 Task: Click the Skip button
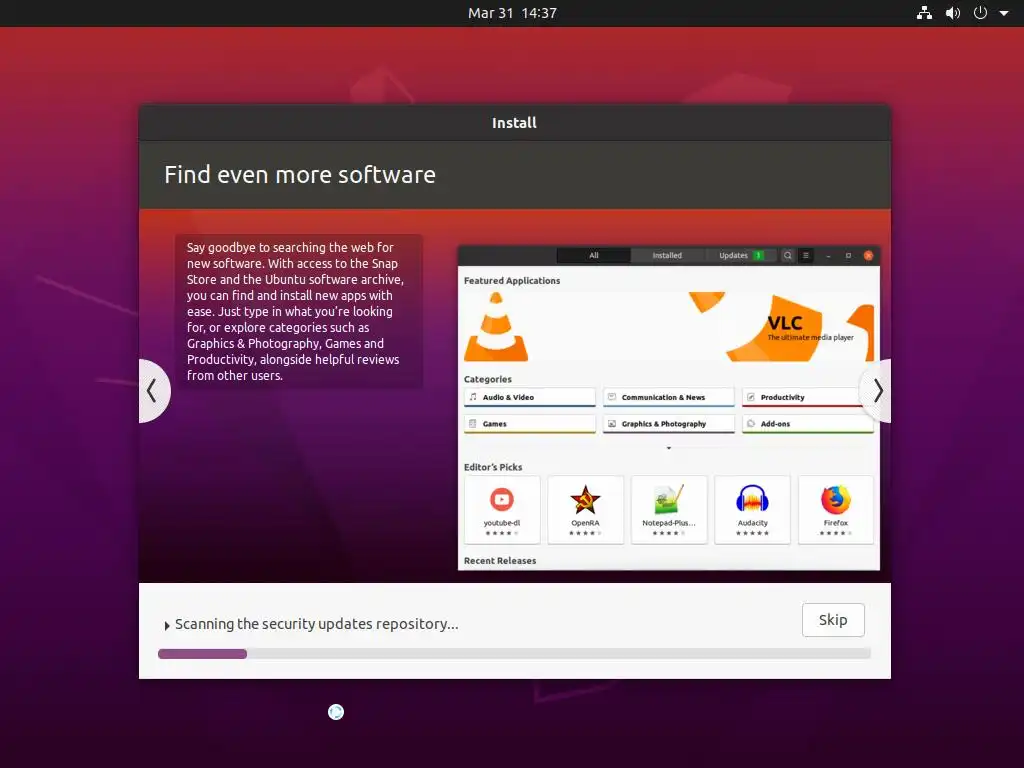click(833, 620)
